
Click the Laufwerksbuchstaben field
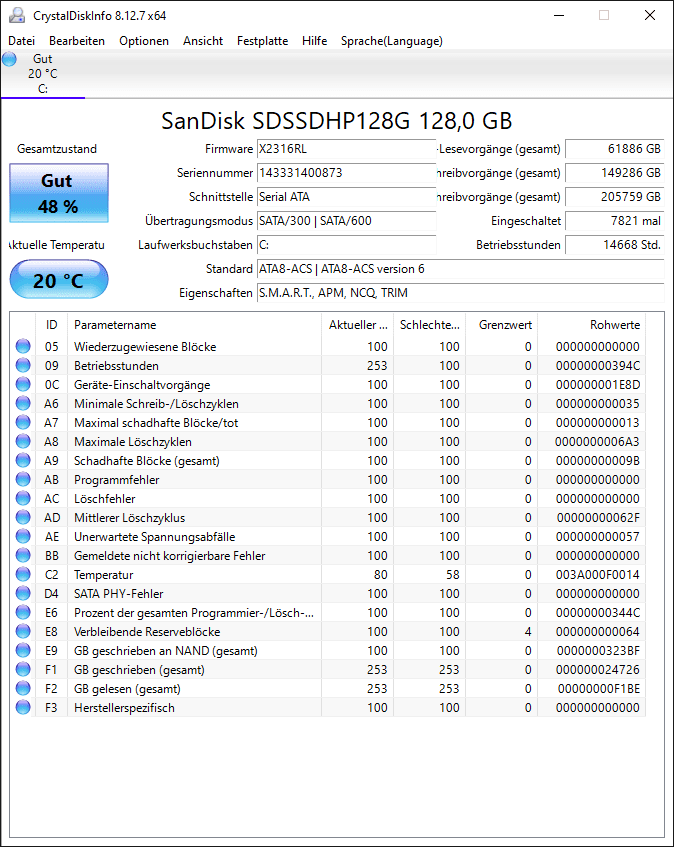click(346, 245)
